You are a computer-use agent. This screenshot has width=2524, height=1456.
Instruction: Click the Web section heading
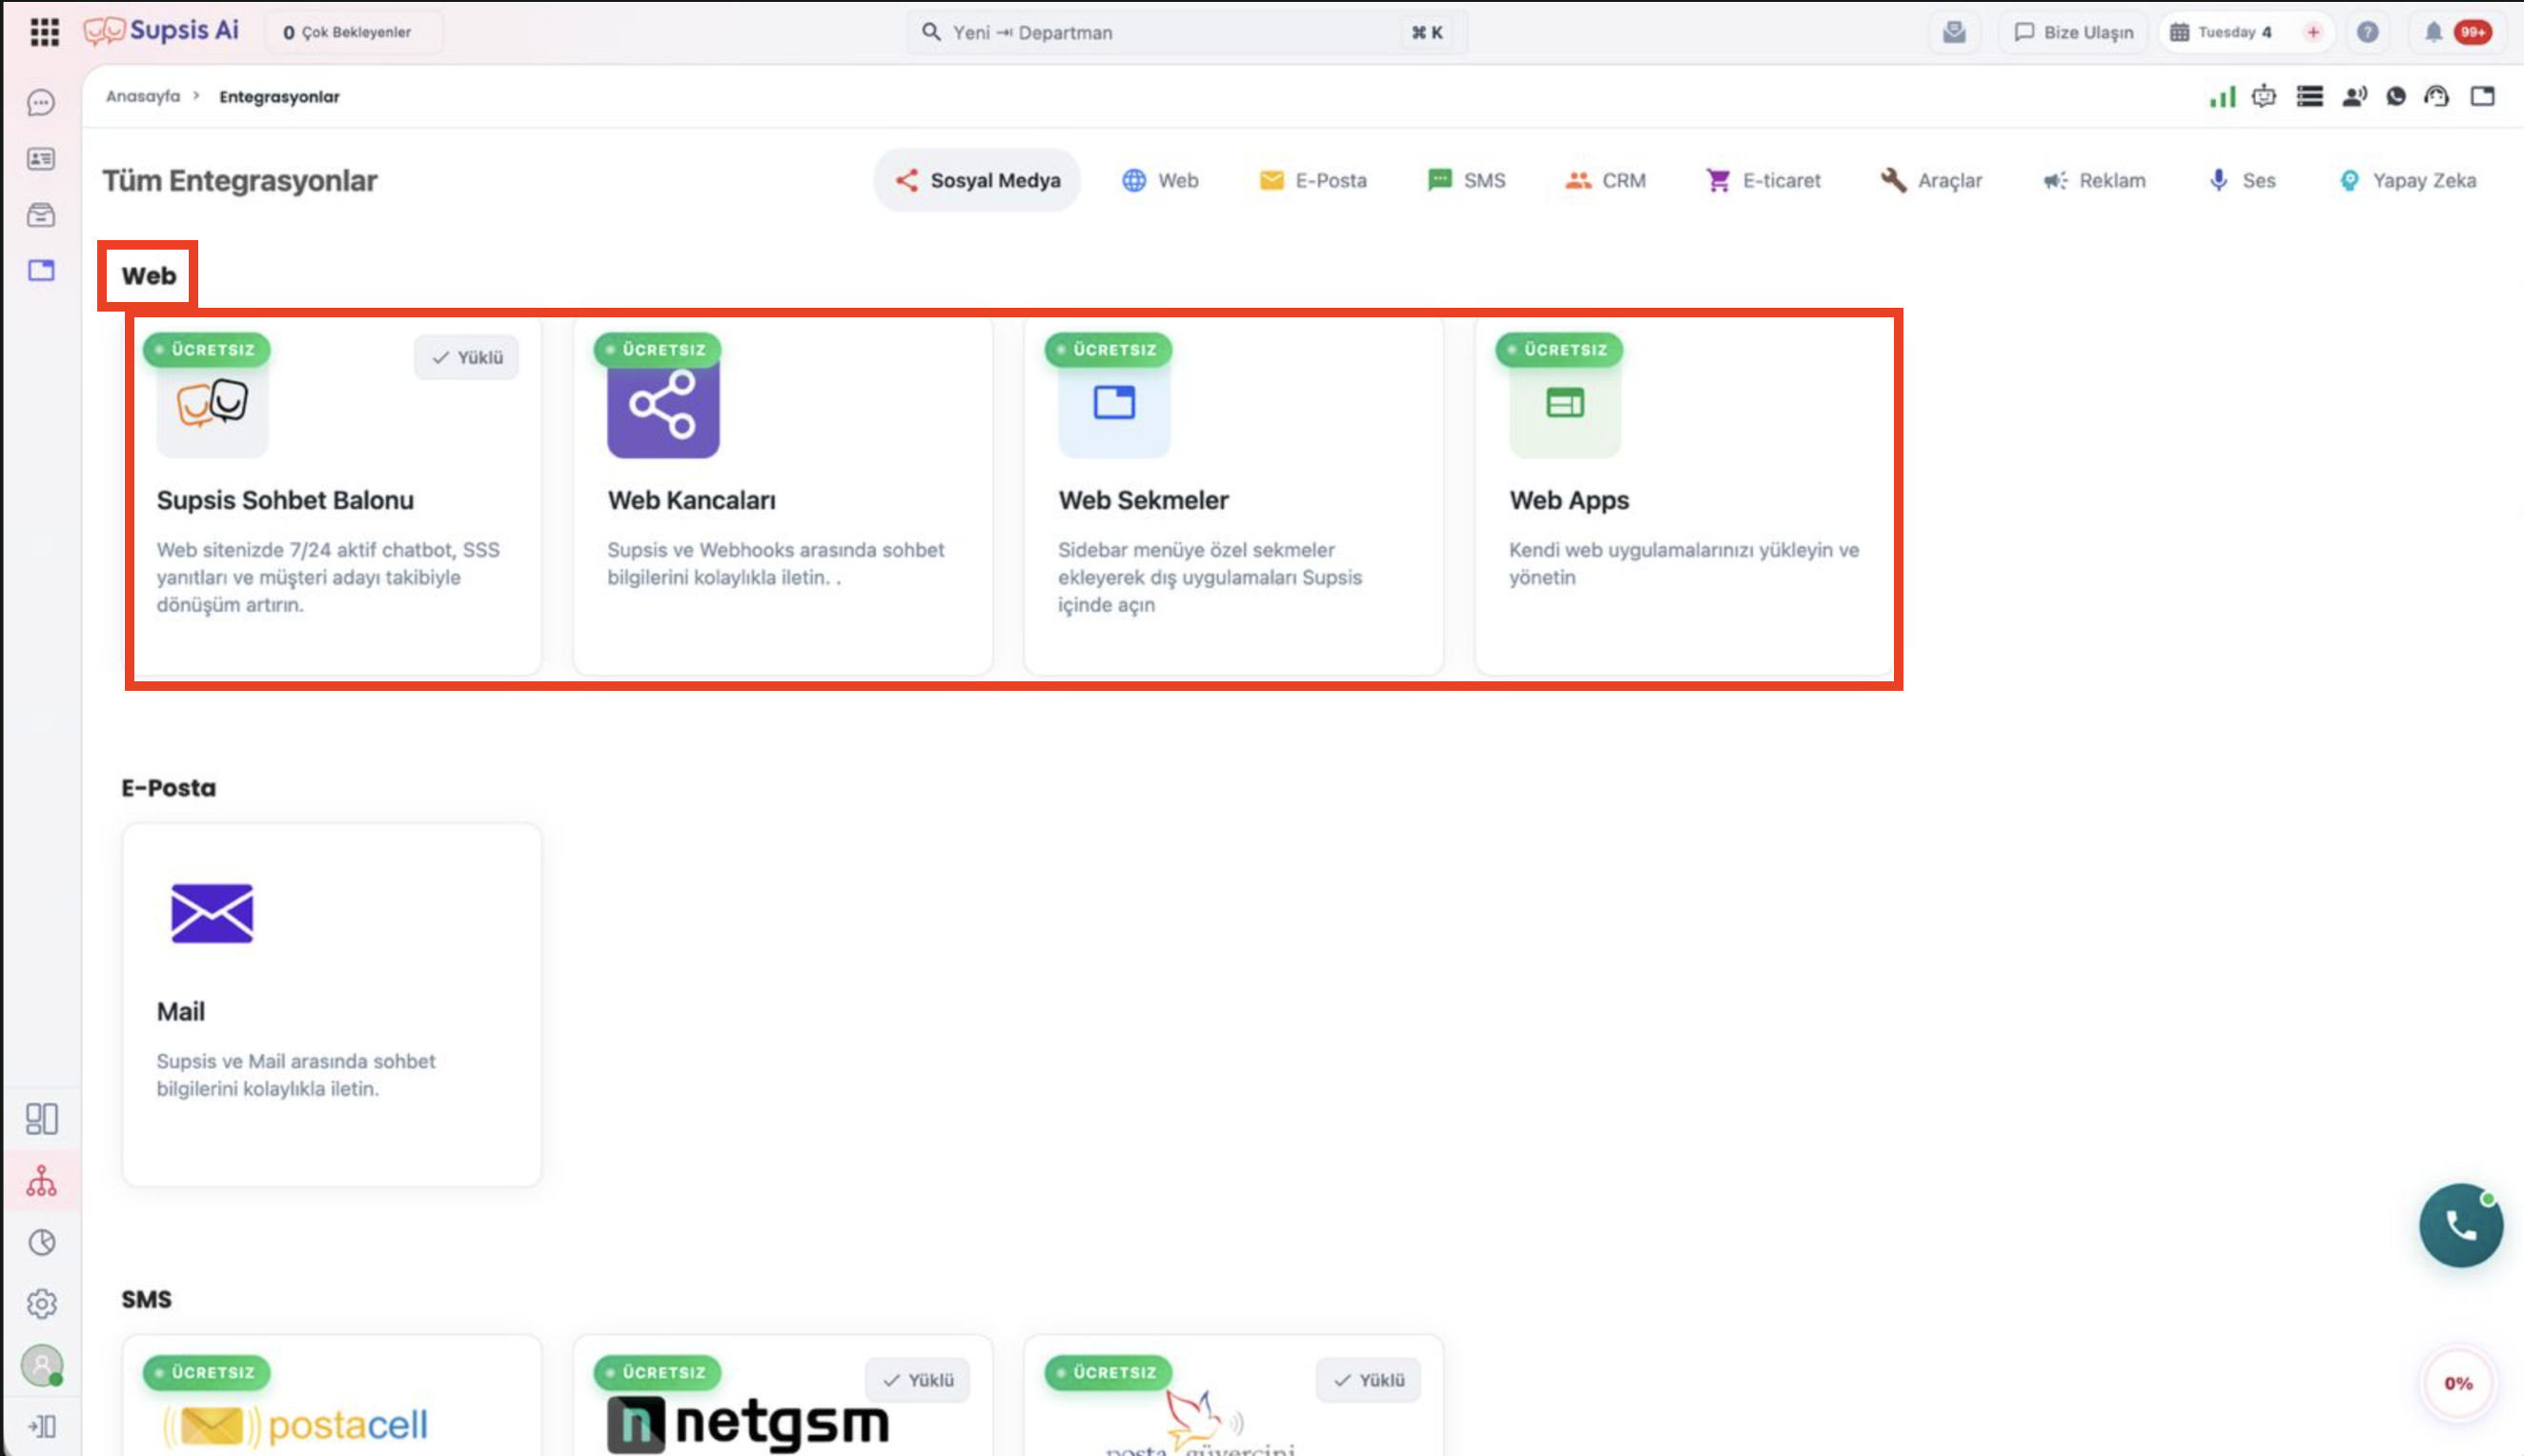pos(148,275)
